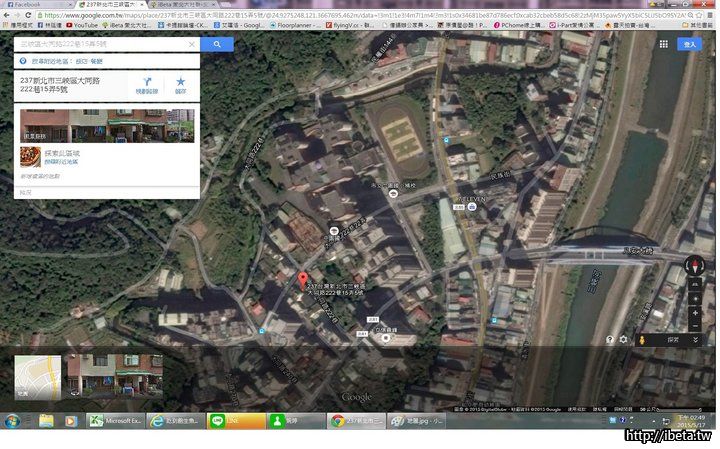
Task: Open Windows Explorer folder in taskbar
Action: coord(46,421)
